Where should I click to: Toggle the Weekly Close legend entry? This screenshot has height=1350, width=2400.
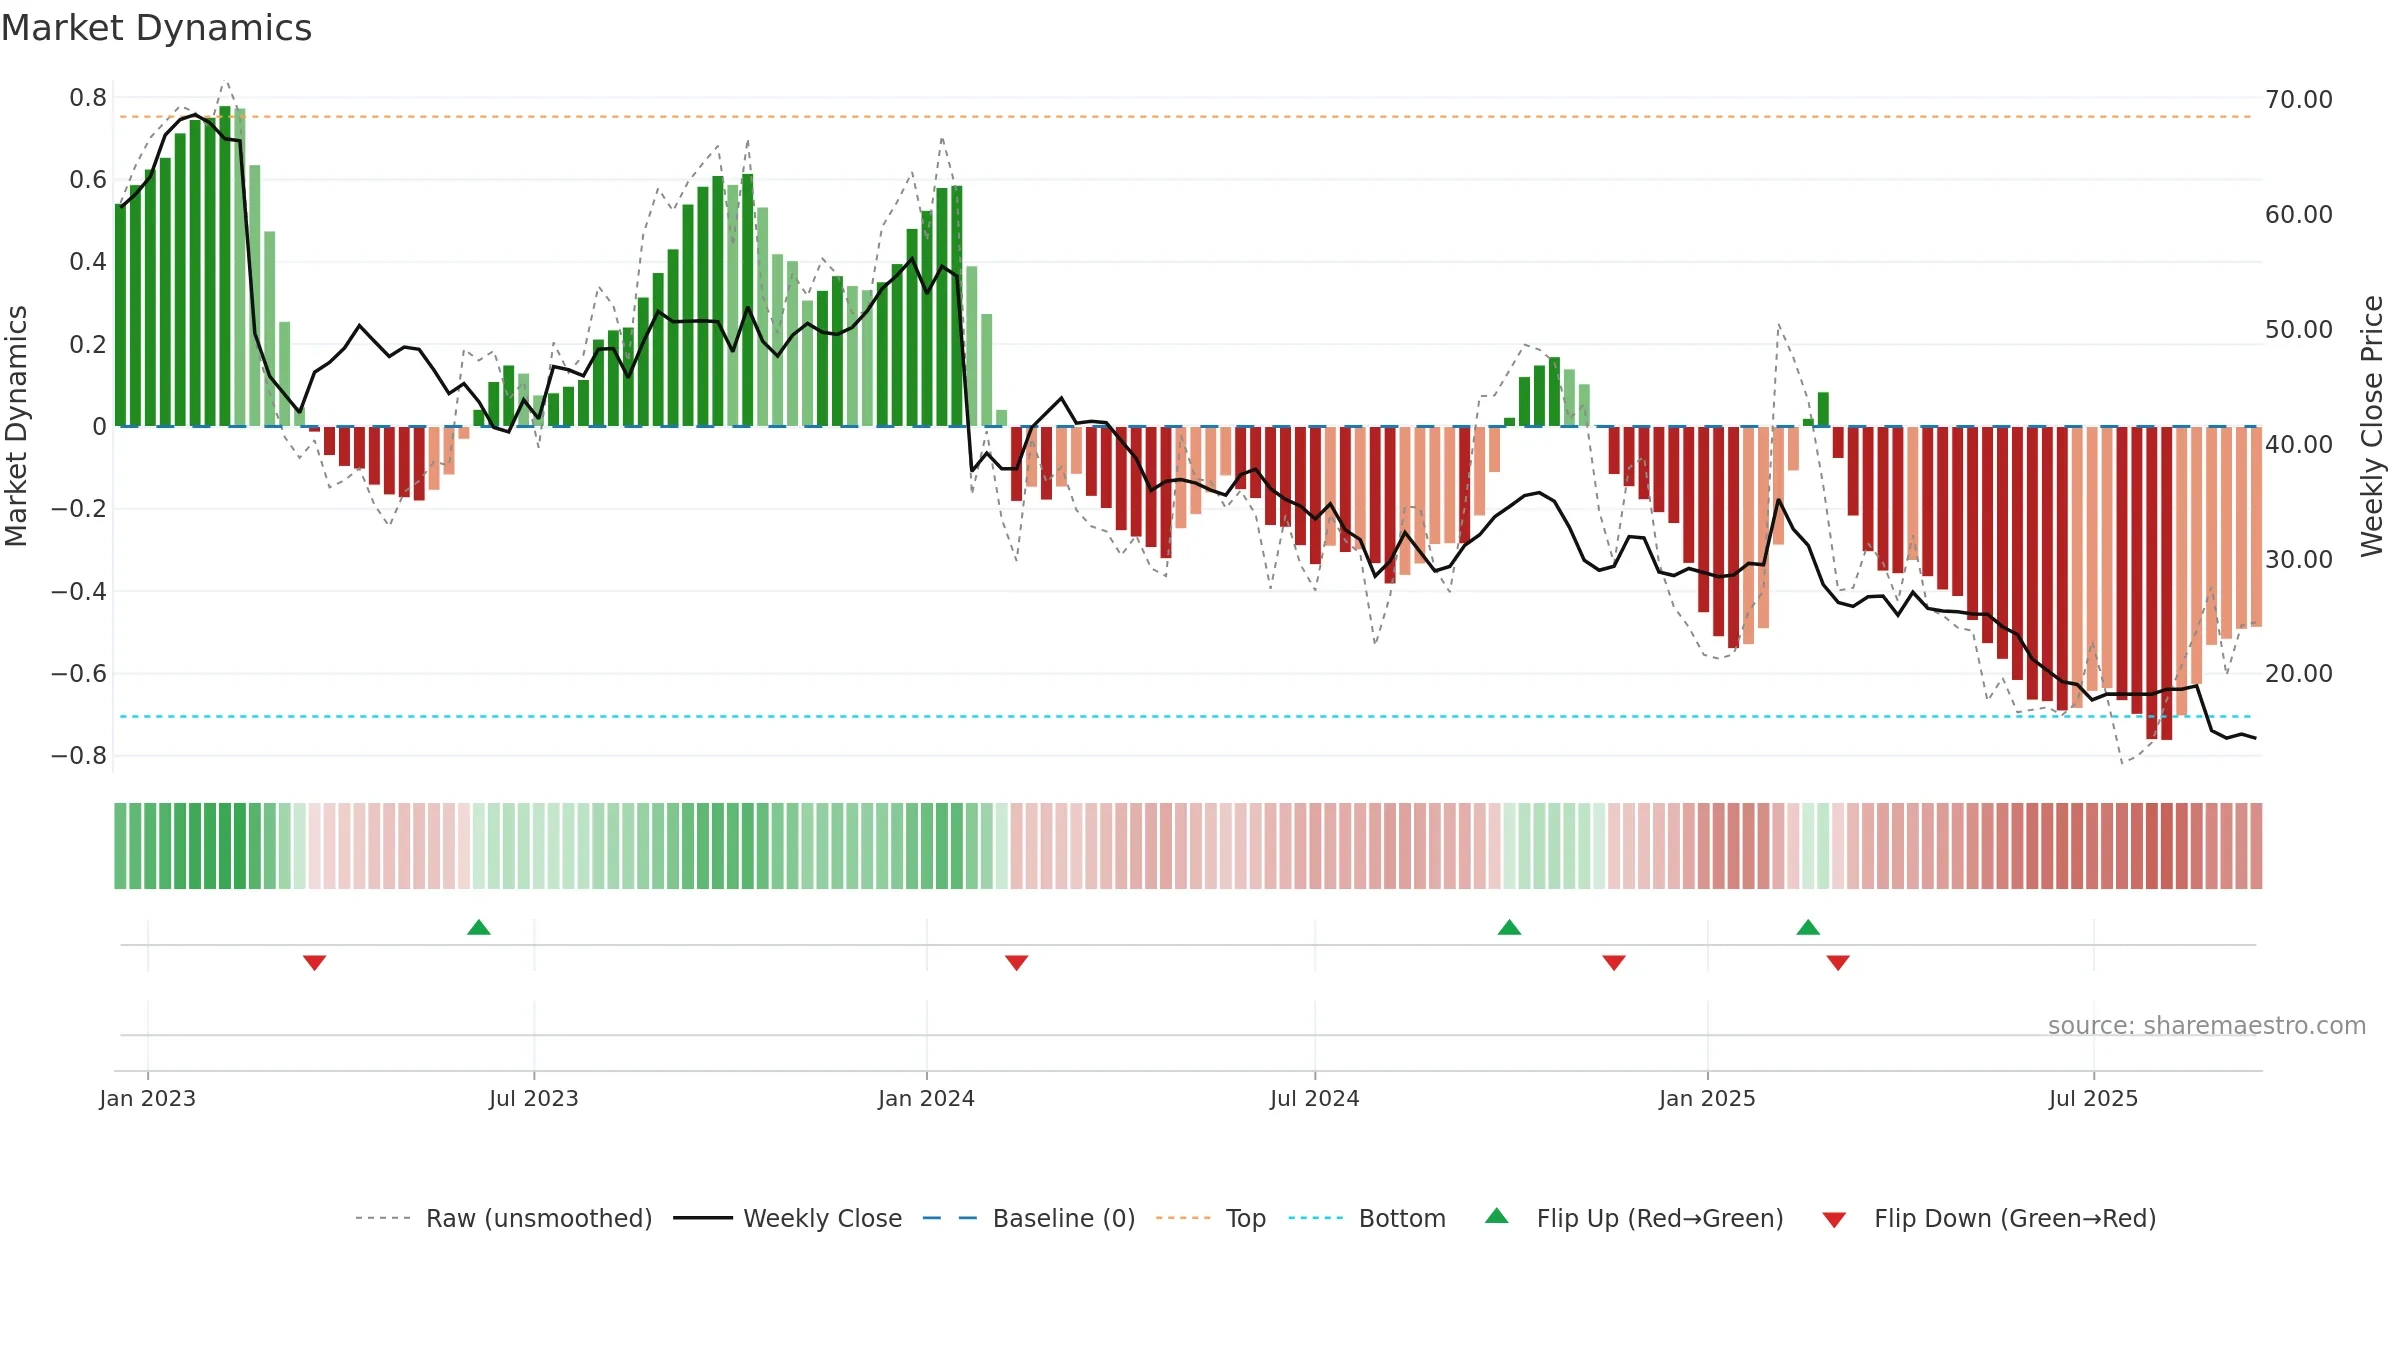(788, 1218)
